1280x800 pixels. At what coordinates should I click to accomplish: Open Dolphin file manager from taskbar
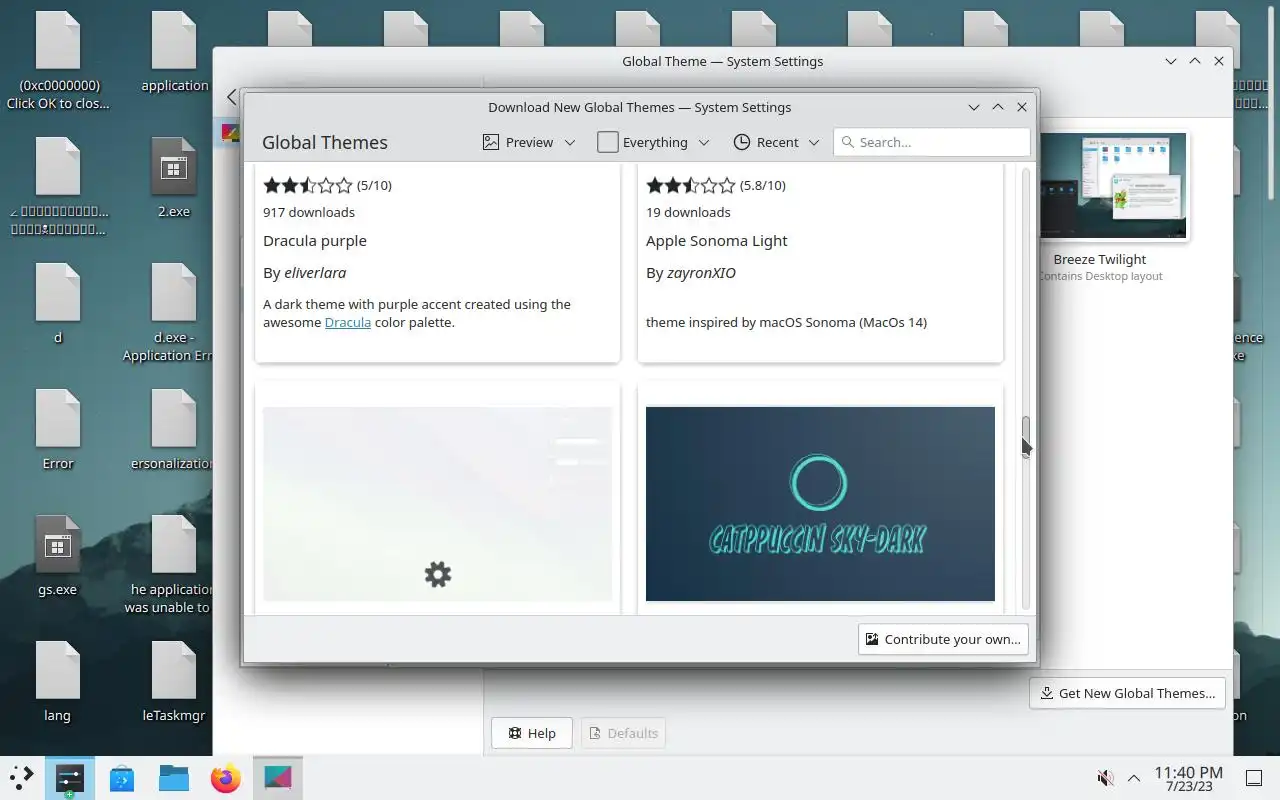coord(174,777)
